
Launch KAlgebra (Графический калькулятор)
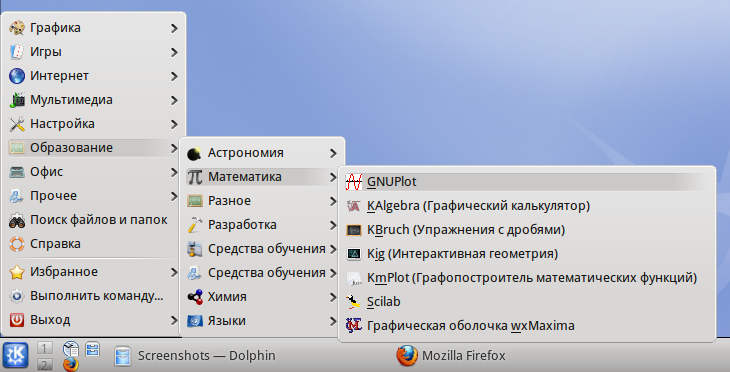[527, 206]
